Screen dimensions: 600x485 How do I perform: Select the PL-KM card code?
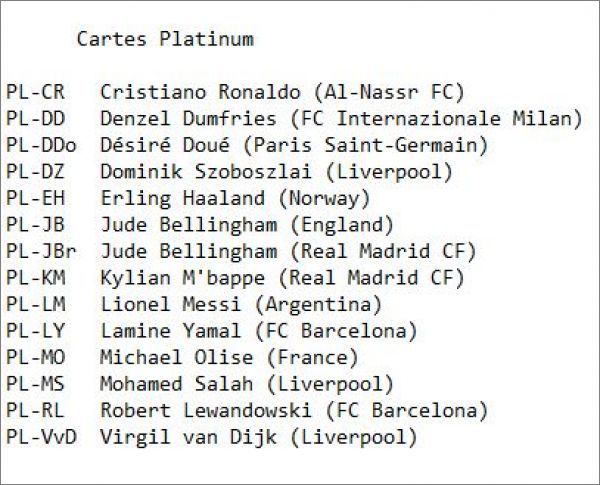pos(35,278)
